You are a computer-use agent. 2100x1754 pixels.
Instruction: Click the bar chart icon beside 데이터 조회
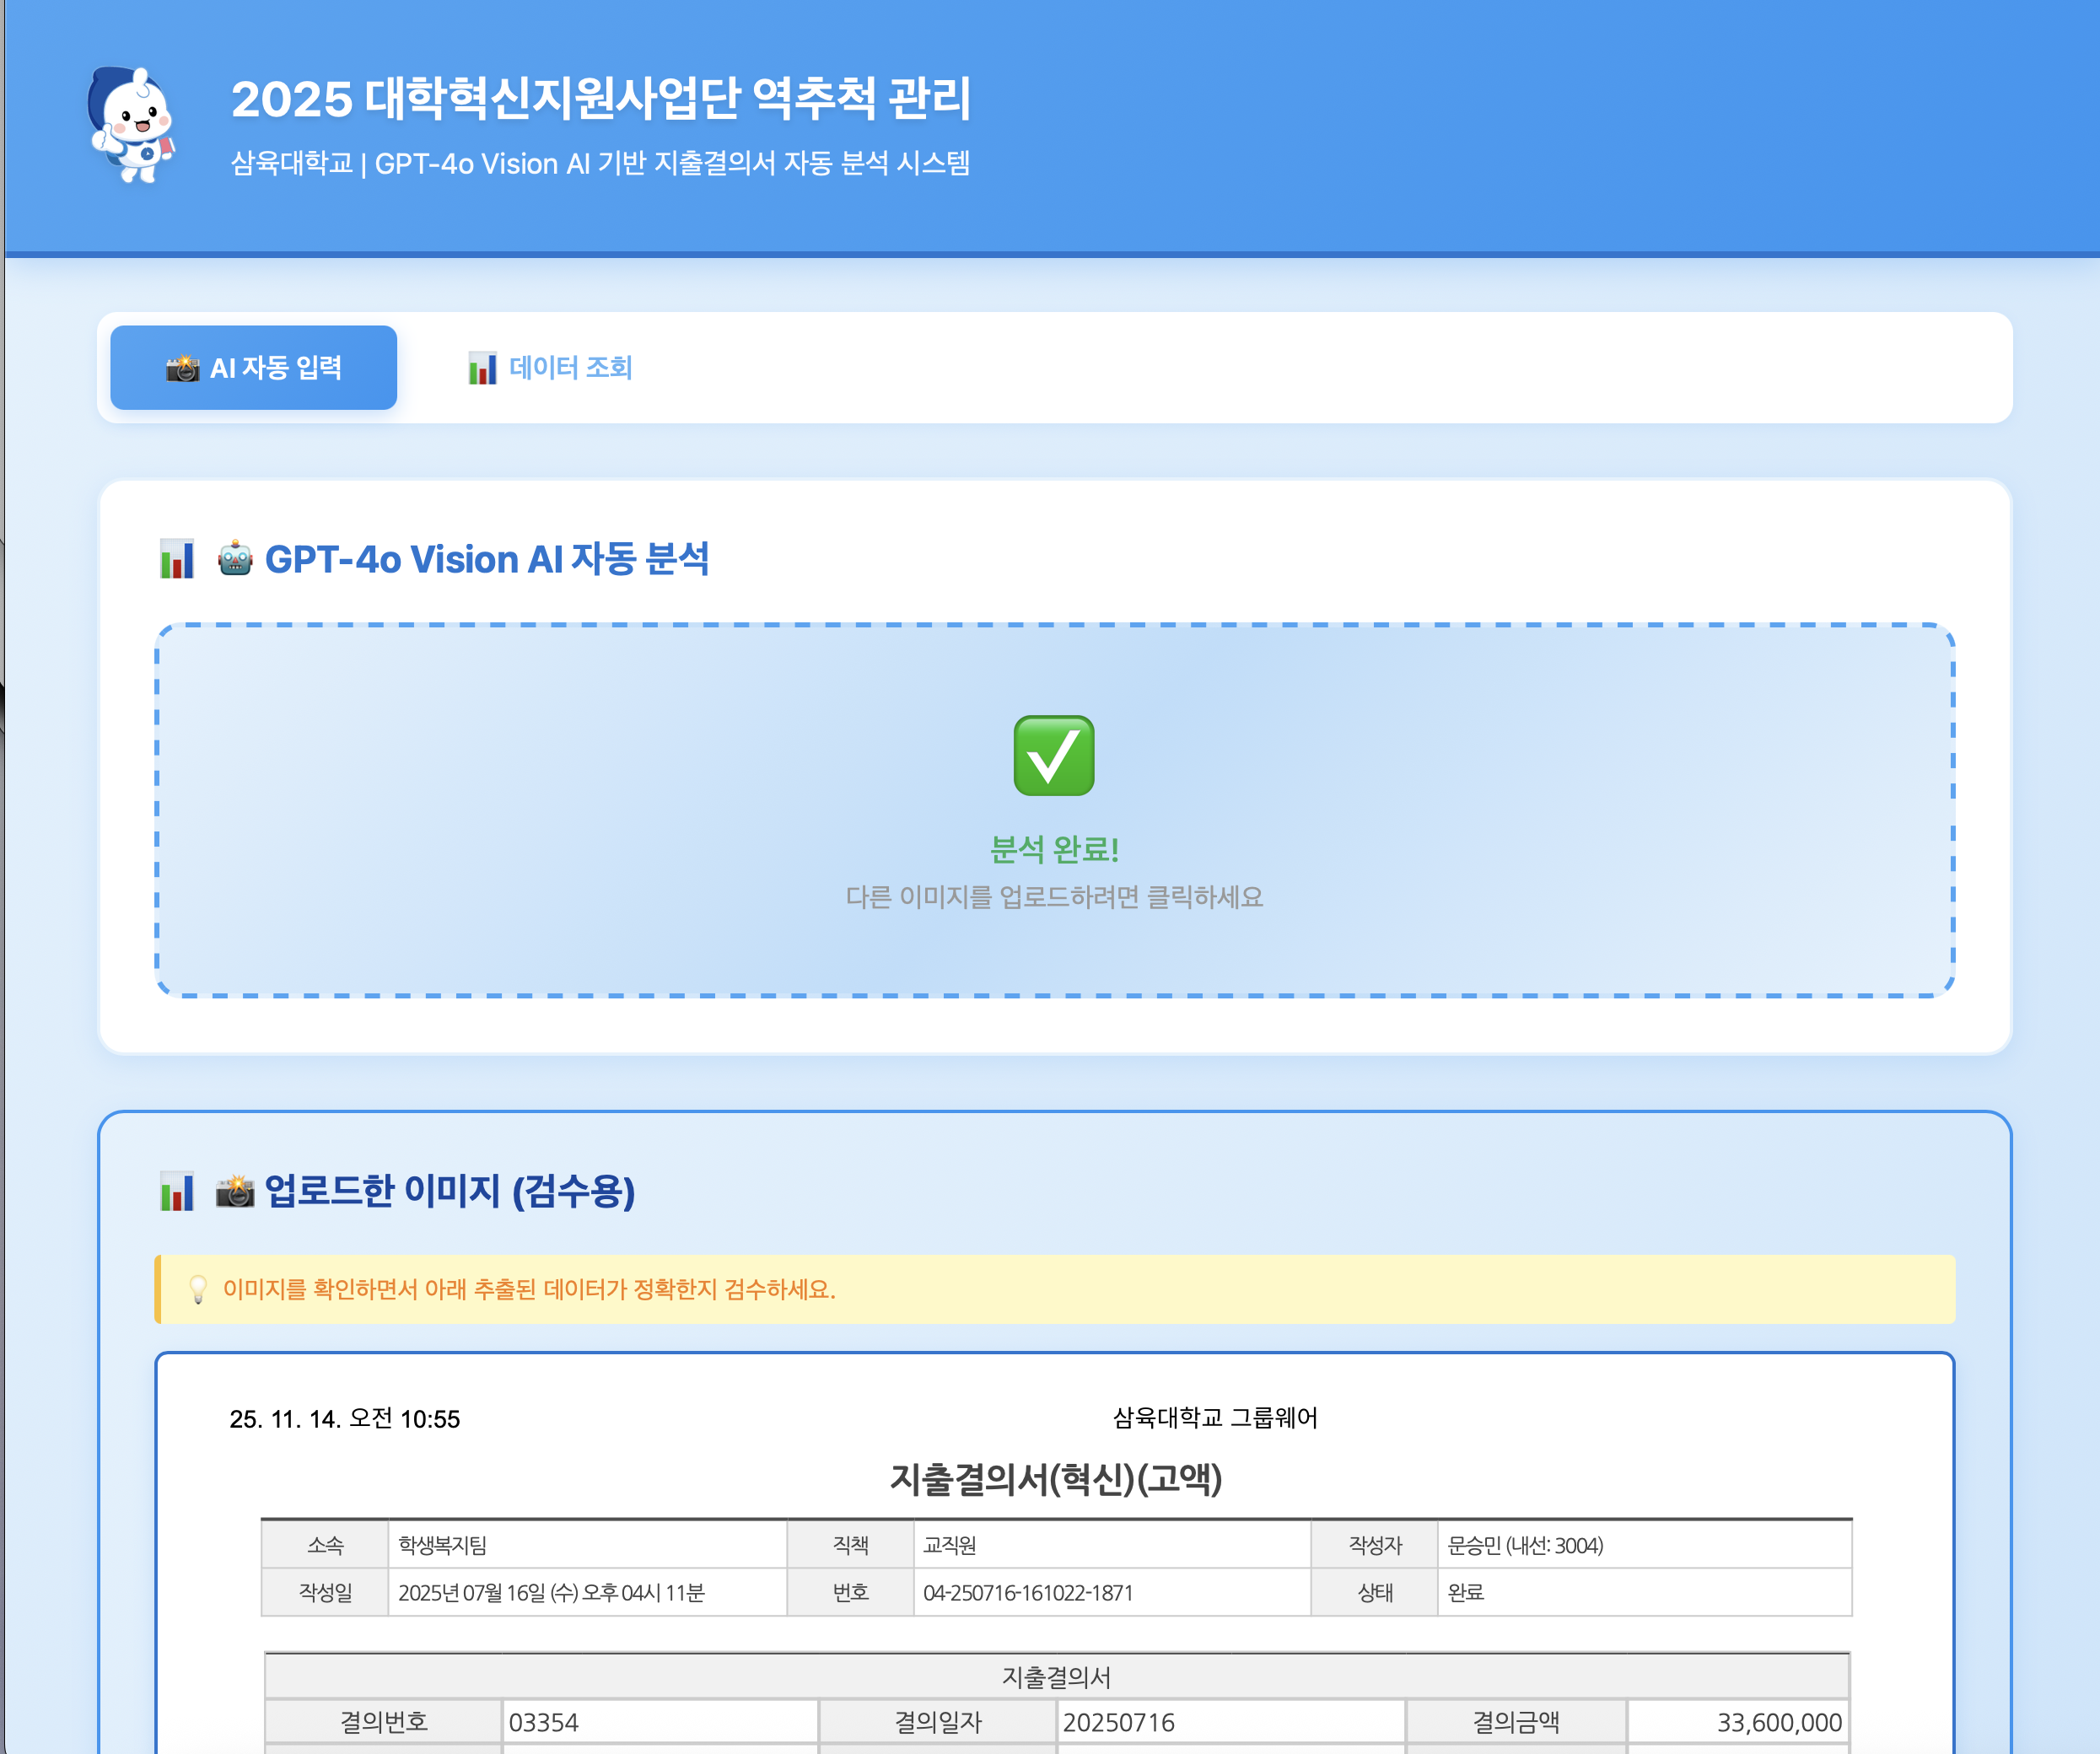tap(482, 368)
